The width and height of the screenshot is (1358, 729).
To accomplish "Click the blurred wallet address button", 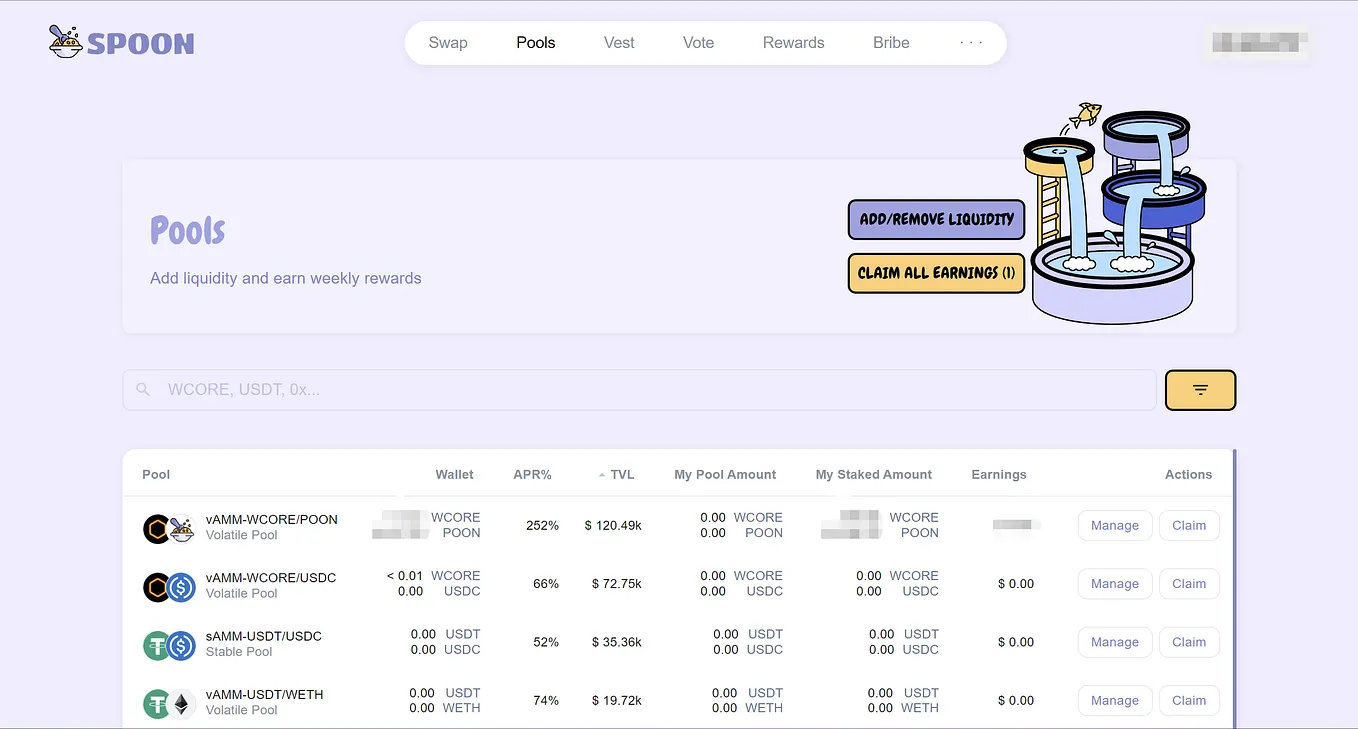I will (x=1259, y=42).
